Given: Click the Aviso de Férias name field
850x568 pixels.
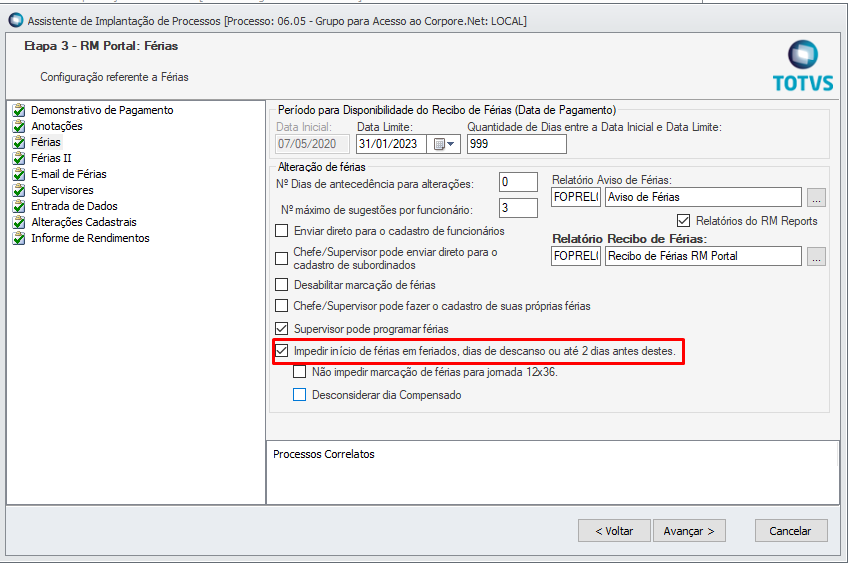Looking at the screenshot, I should tap(703, 197).
